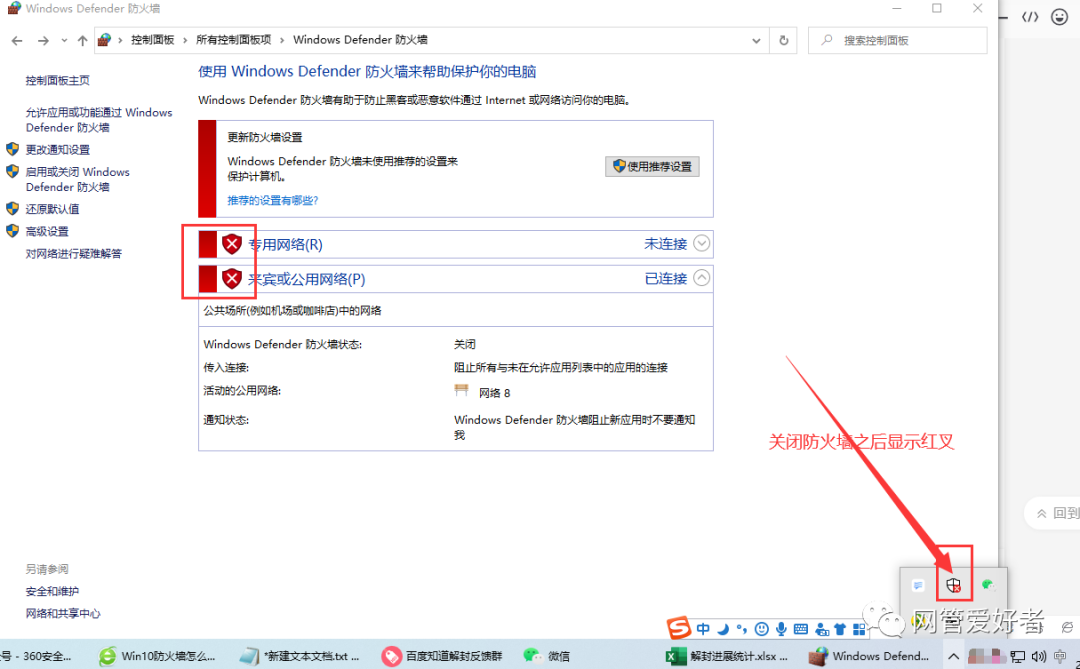
Task: Switch to Windows Defend... taskbar item
Action: click(869, 656)
